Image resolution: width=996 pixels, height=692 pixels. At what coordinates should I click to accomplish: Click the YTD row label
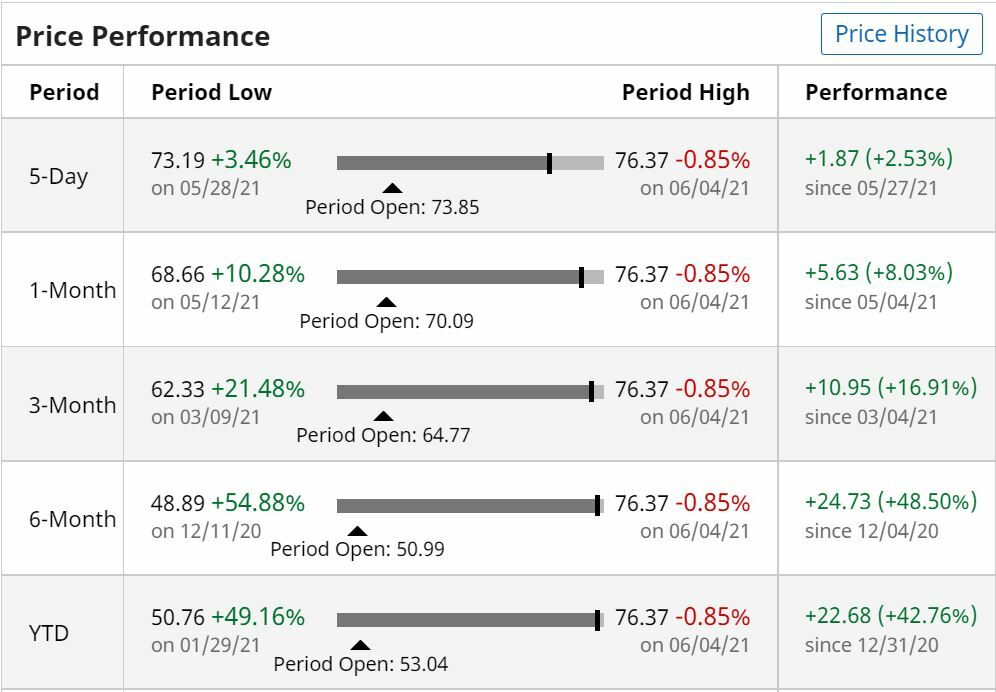(49, 634)
